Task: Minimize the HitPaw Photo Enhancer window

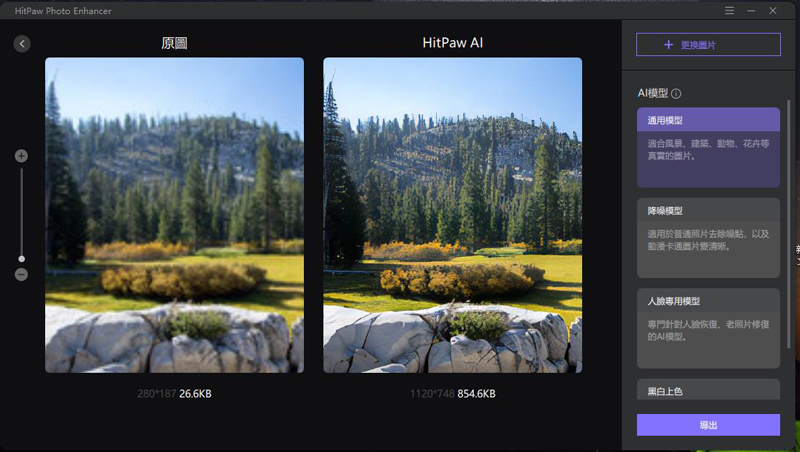Action: [751, 11]
